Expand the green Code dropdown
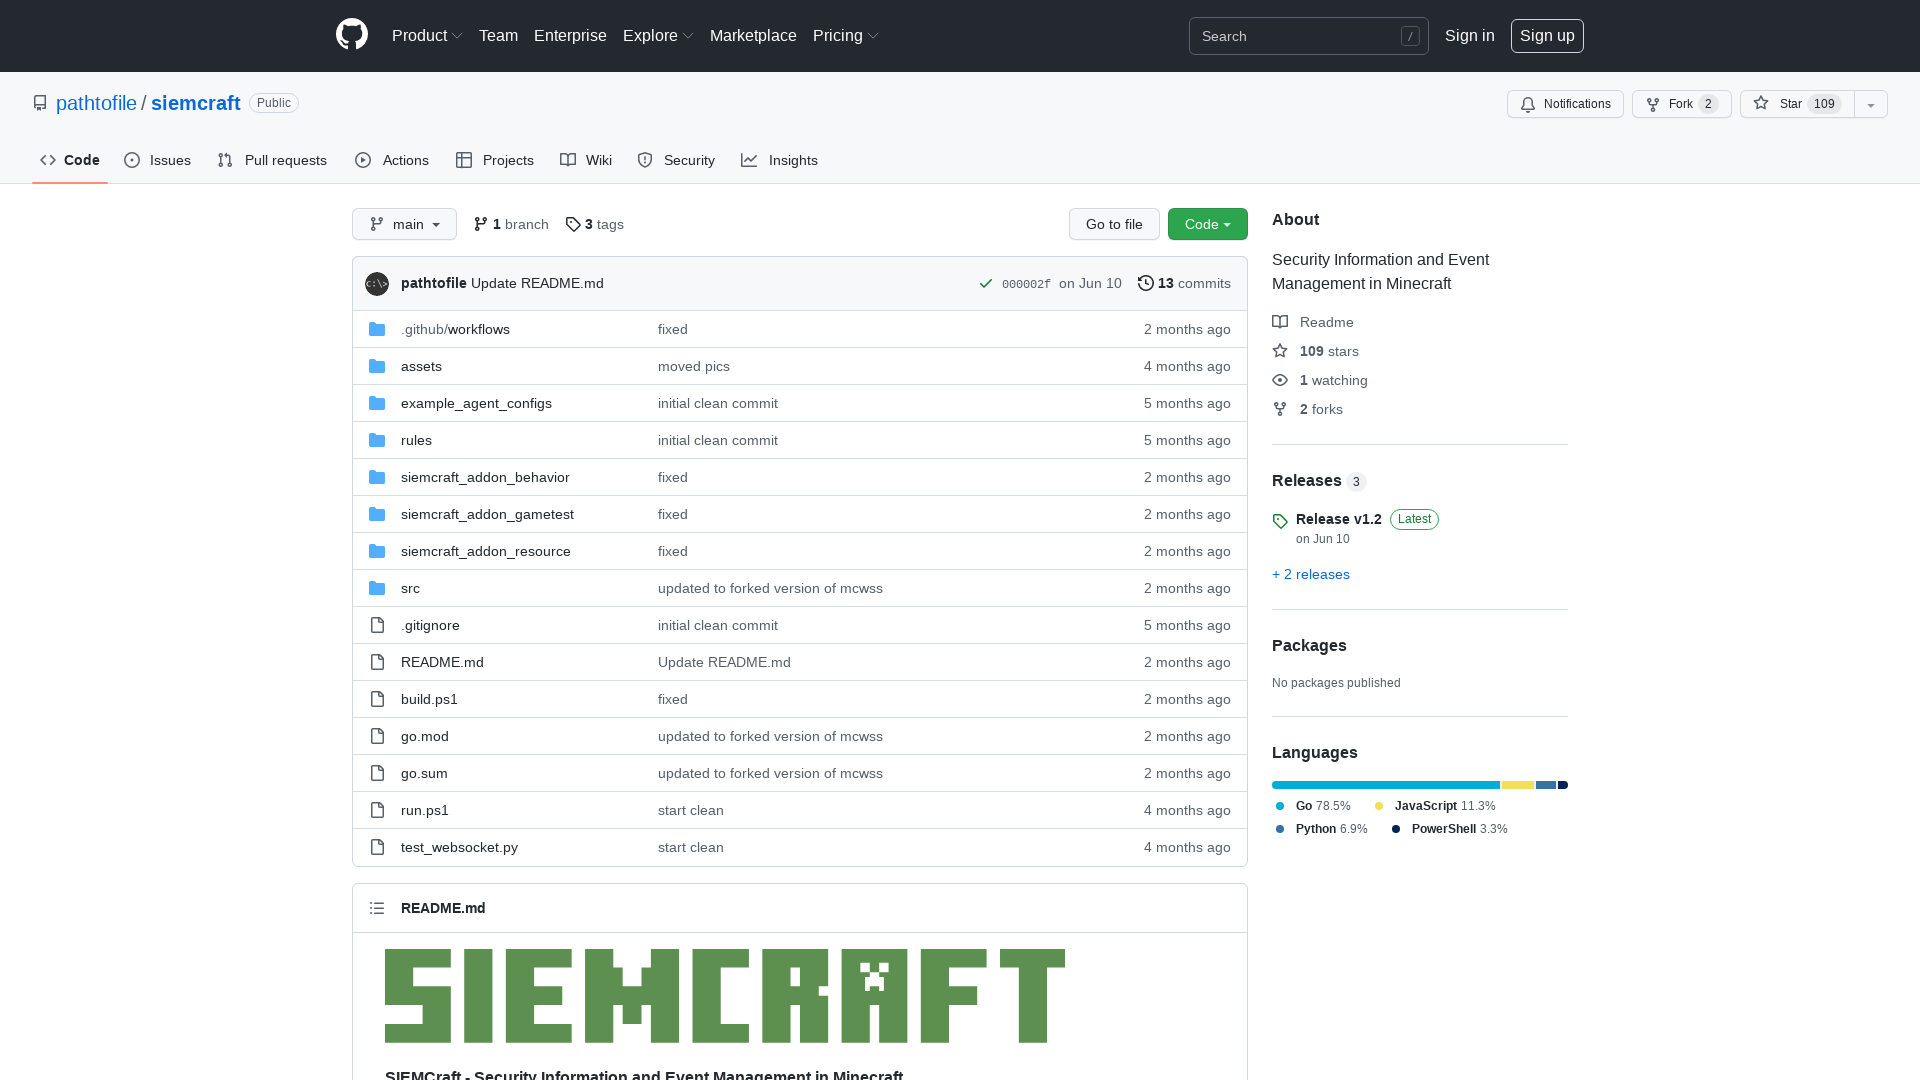Screen dimensions: 1920x1080 point(1207,224)
